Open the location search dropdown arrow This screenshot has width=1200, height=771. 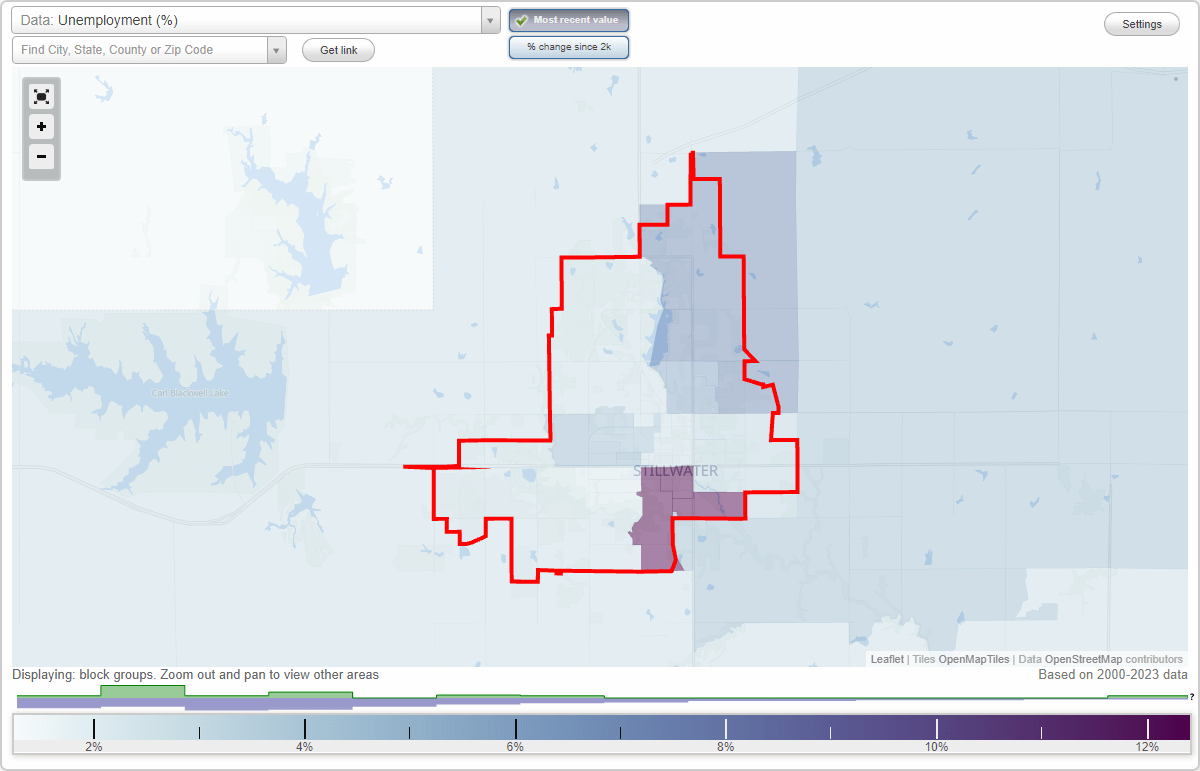pyautogui.click(x=277, y=50)
